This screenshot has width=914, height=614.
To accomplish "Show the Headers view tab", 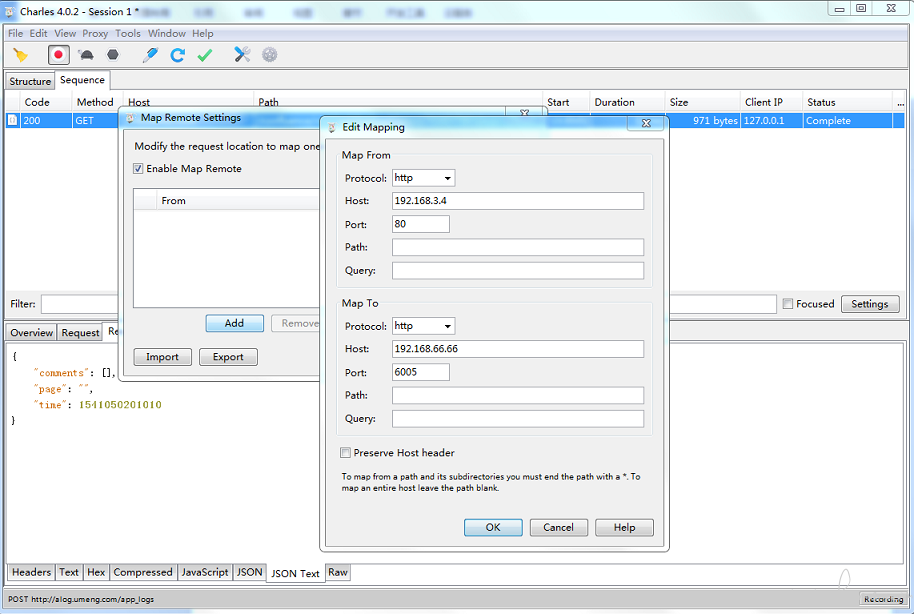I will (x=31, y=572).
